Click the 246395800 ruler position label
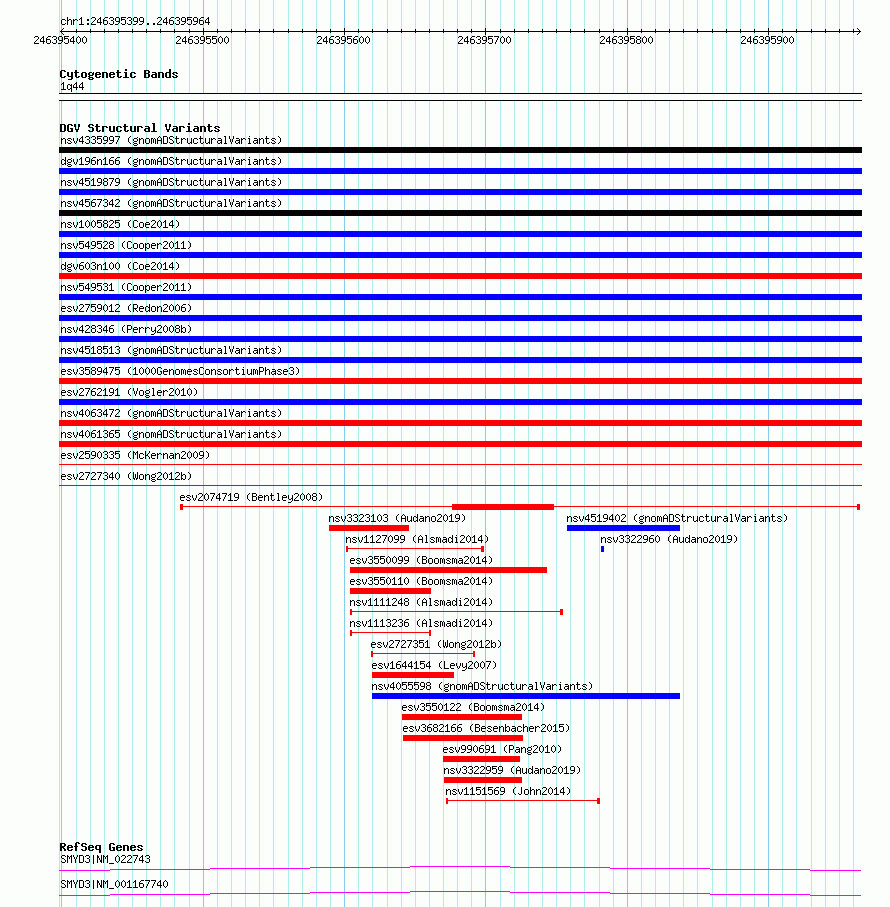 (x=626, y=40)
